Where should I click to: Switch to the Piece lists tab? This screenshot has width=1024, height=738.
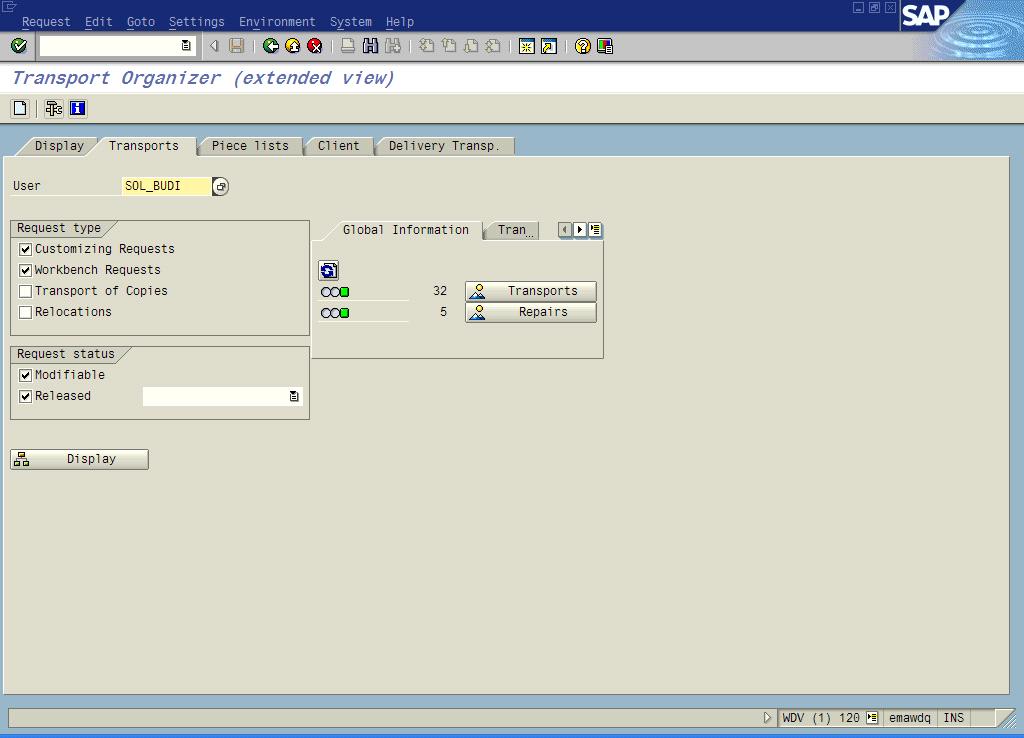tap(250, 146)
